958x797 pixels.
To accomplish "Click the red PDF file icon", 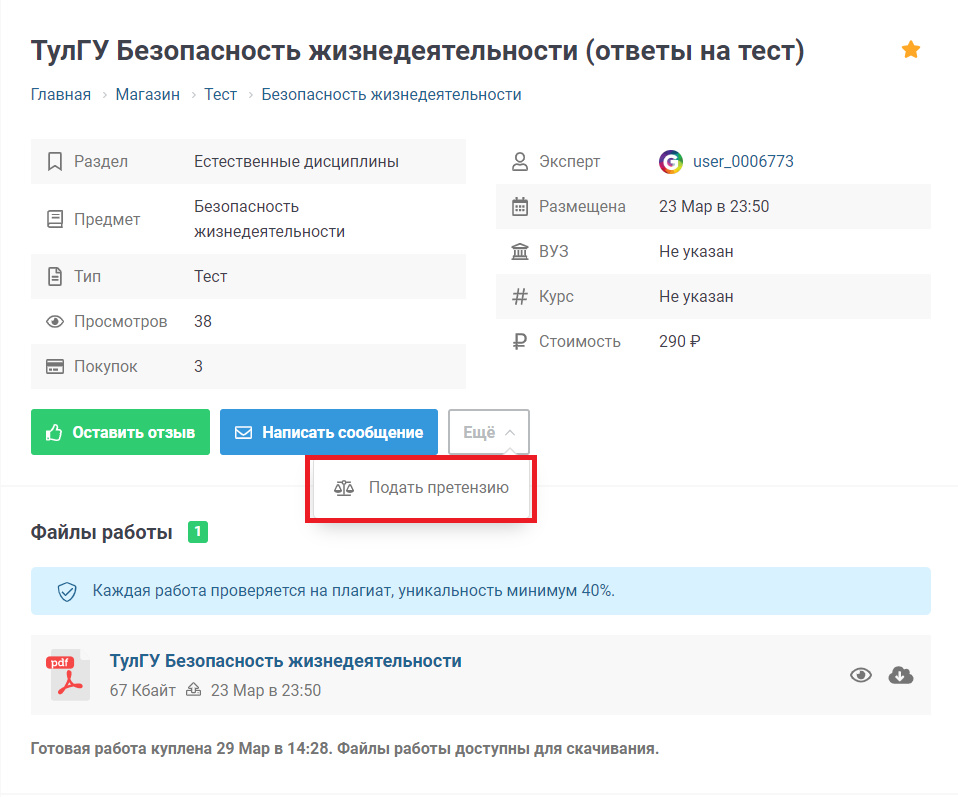I will pyautogui.click(x=69, y=675).
